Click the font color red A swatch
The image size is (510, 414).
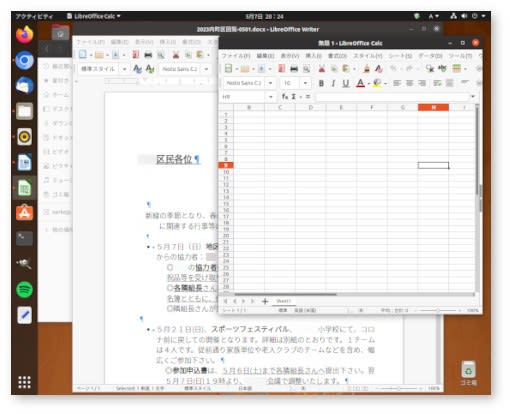click(x=360, y=83)
